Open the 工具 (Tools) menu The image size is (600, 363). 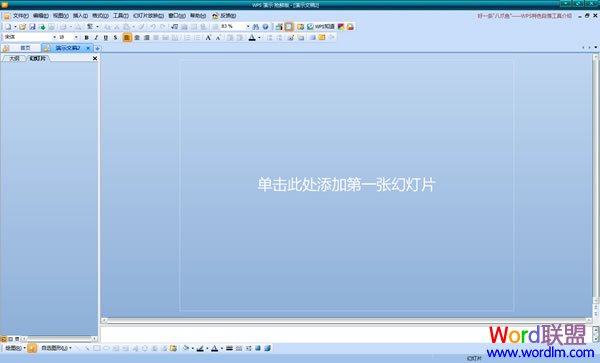pos(121,16)
